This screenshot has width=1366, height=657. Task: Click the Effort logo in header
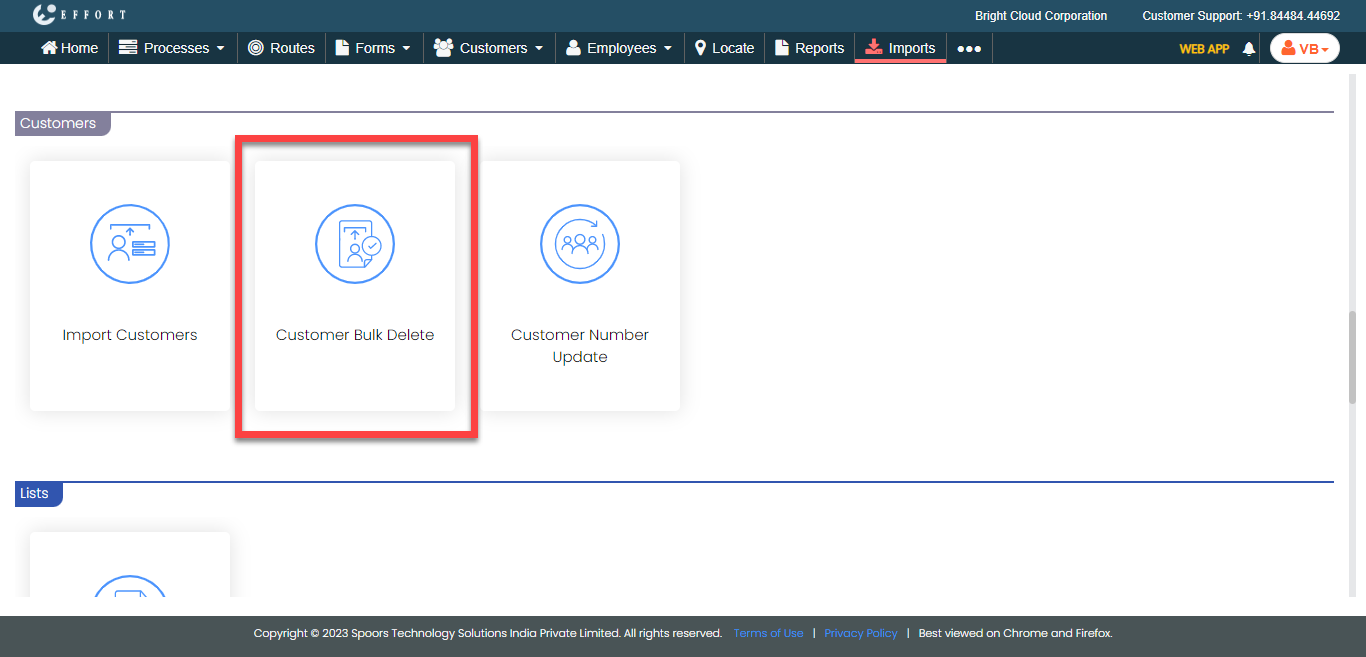[x=79, y=15]
